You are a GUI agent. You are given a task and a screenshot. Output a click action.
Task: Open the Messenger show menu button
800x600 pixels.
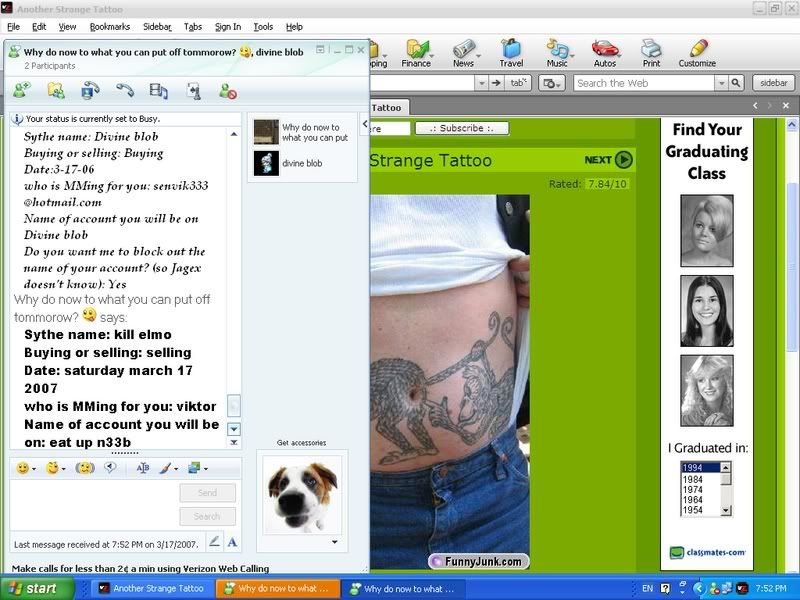pos(320,49)
